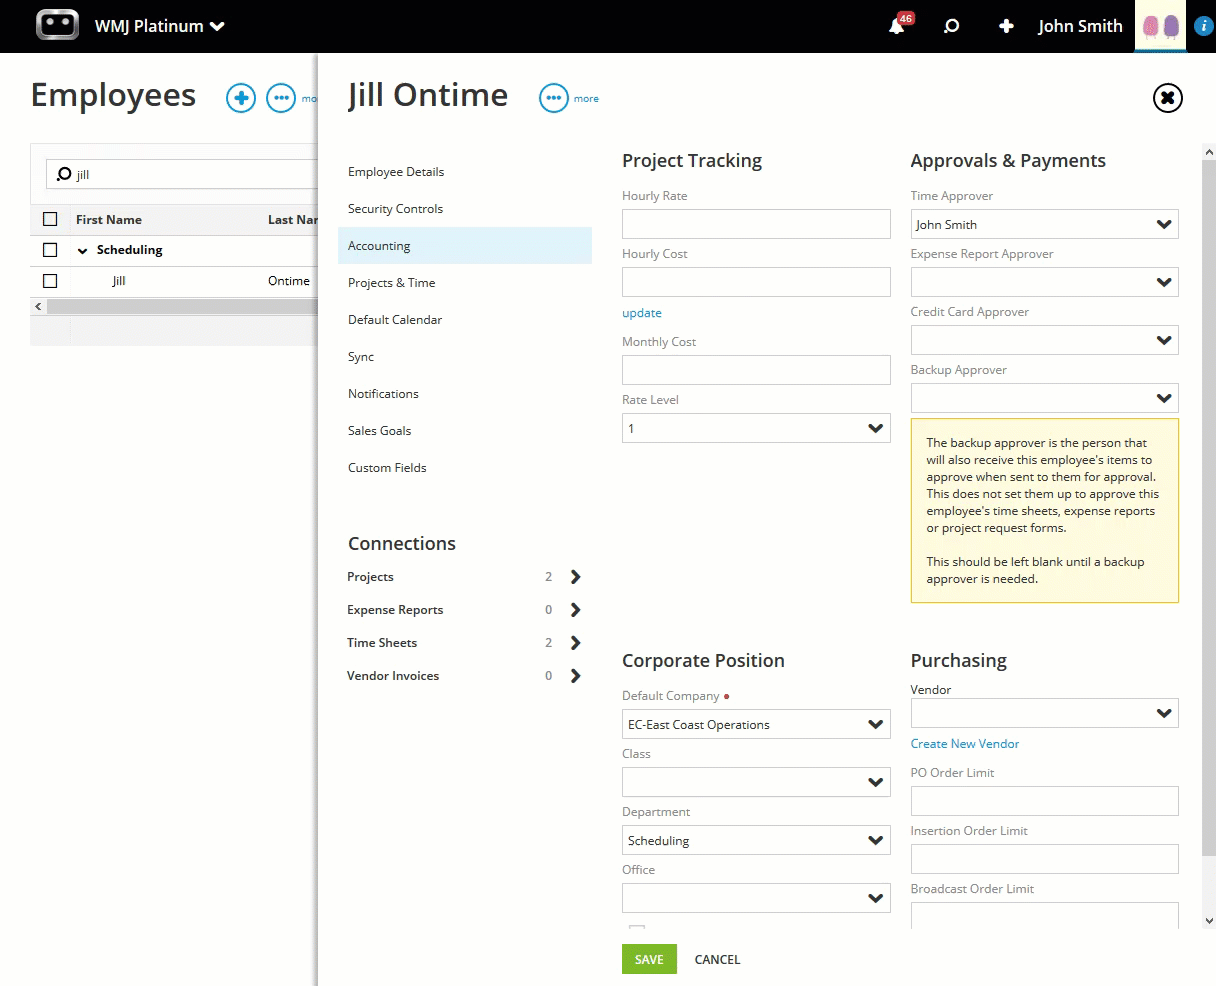Image resolution: width=1216 pixels, height=986 pixels.
Task: Open Employees more options ellipsis icon
Action: click(x=281, y=98)
